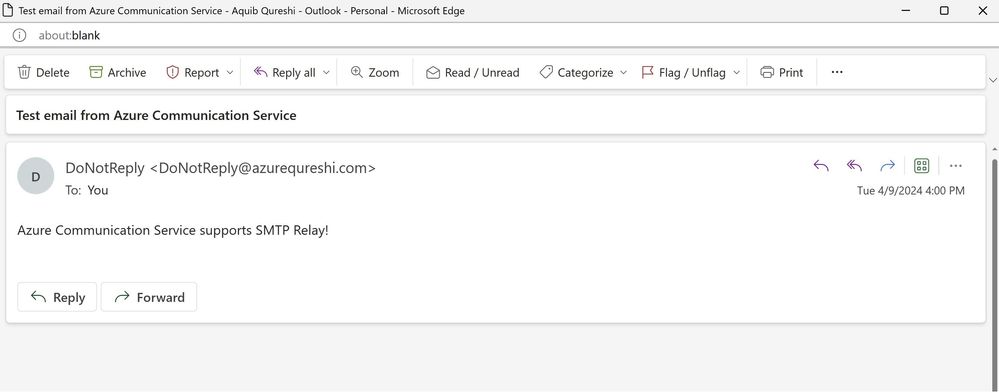This screenshot has height=392, width=999.
Task: Expand the Reply all dropdown chevron
Action: tap(326, 73)
